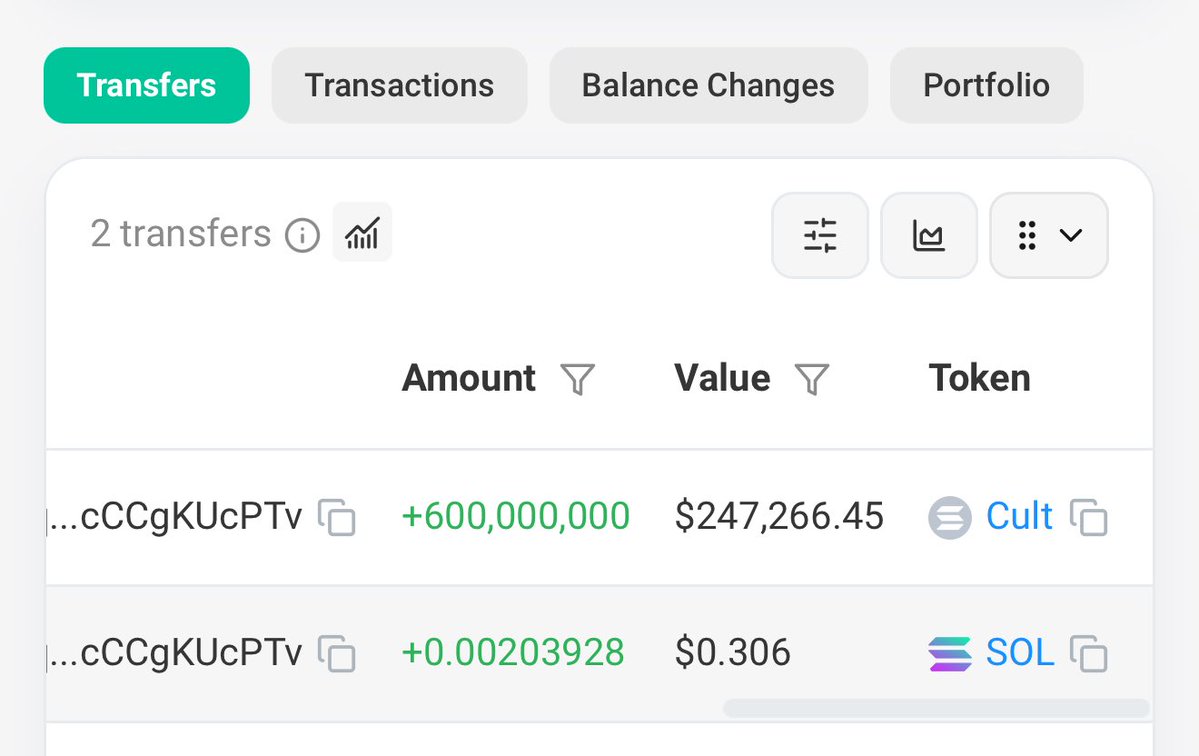Filter the Amount column

point(577,379)
